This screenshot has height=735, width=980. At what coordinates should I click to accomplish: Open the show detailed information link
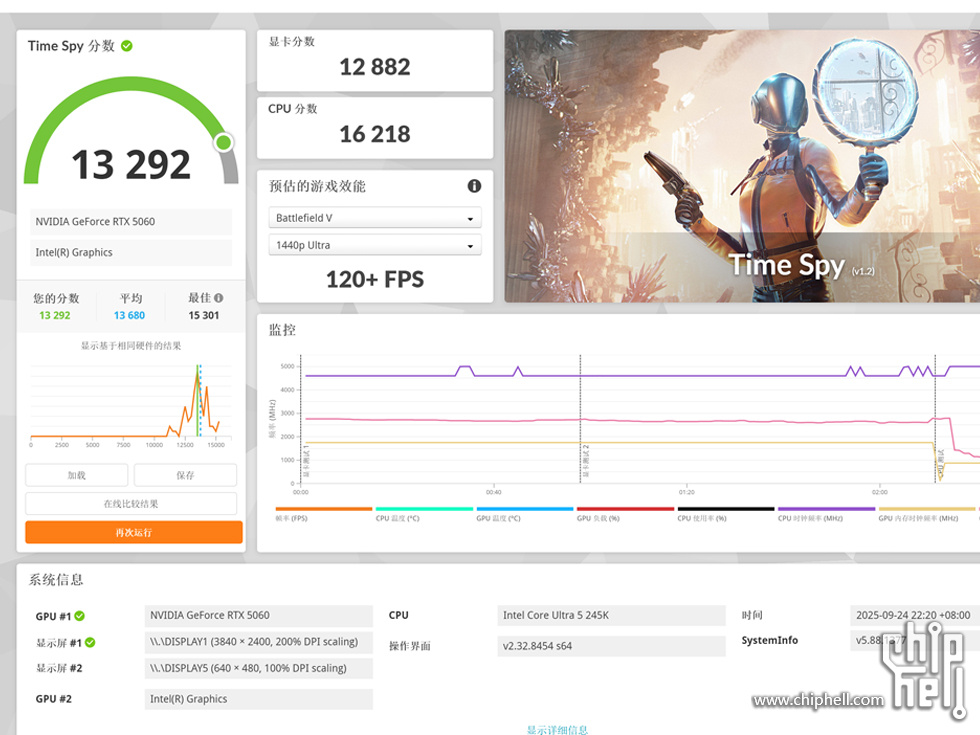point(557,729)
